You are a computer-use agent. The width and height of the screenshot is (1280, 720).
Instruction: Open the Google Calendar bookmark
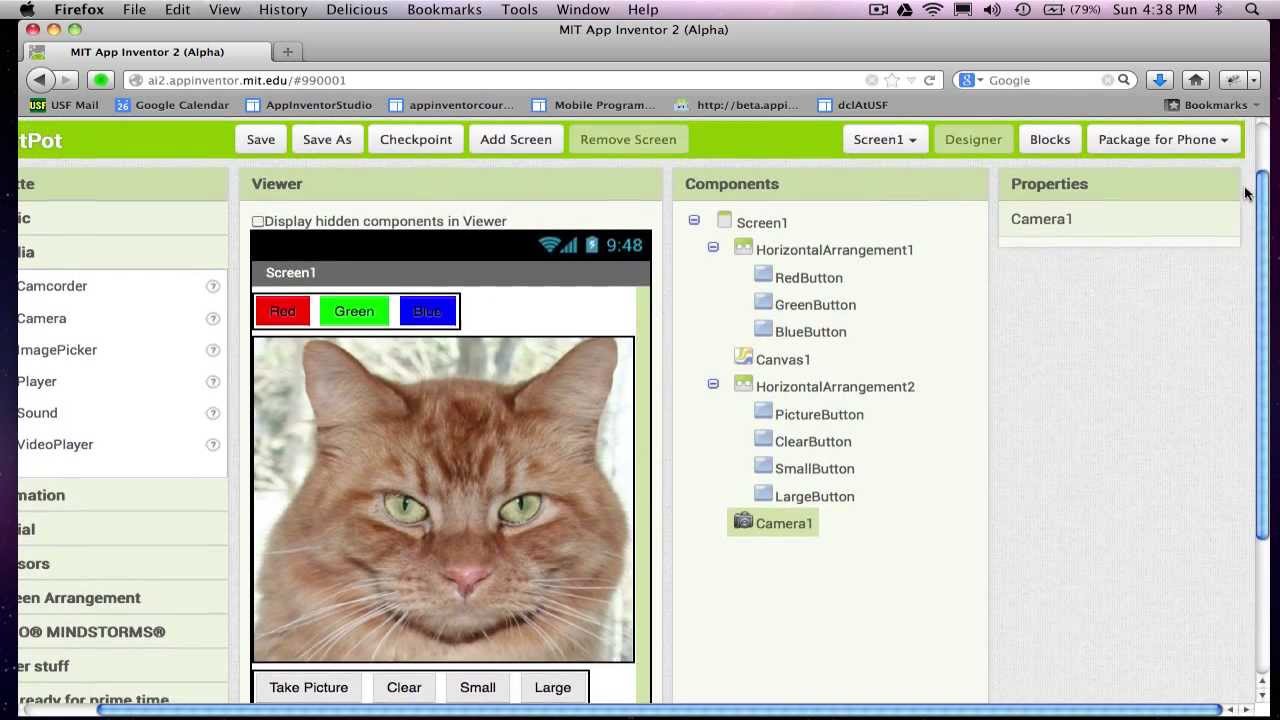point(172,105)
